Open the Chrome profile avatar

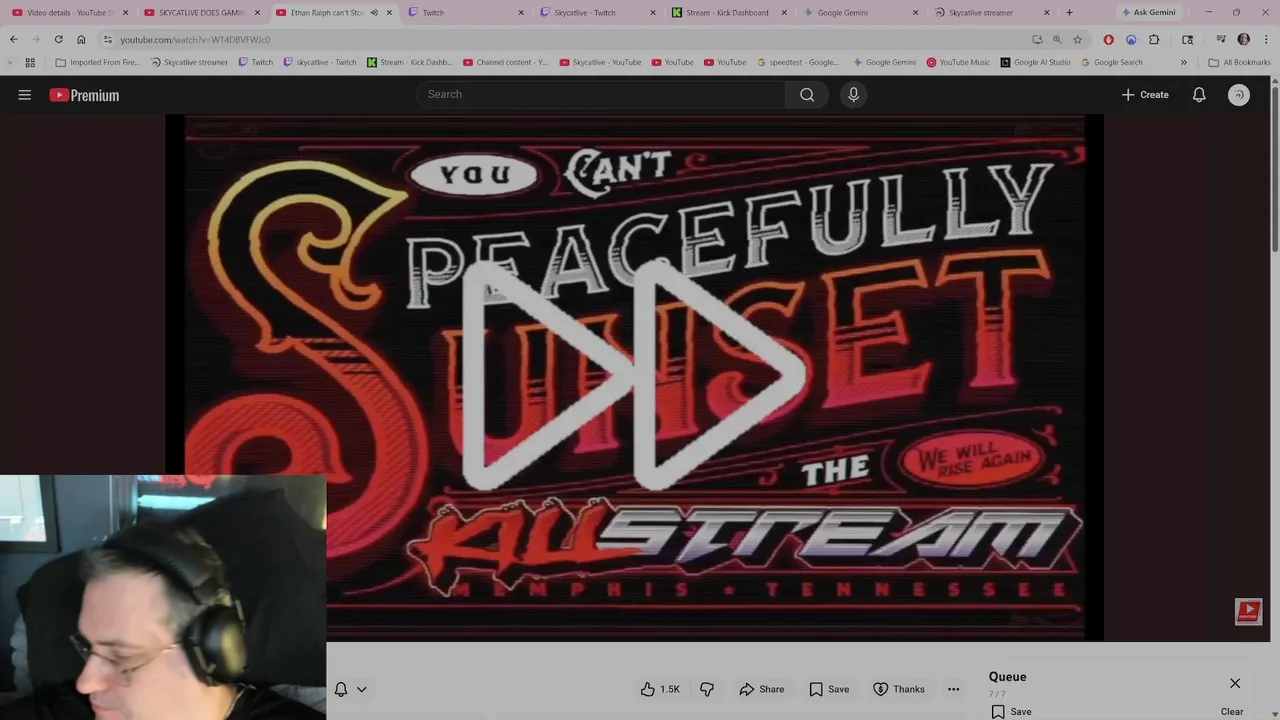pos(1244,39)
